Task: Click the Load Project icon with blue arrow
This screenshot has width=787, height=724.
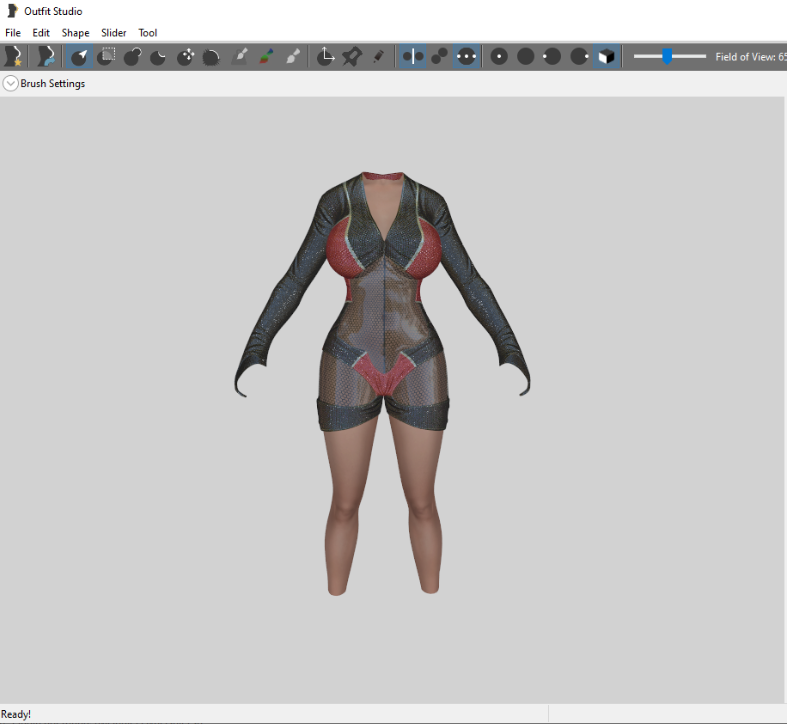Action: tap(46, 56)
